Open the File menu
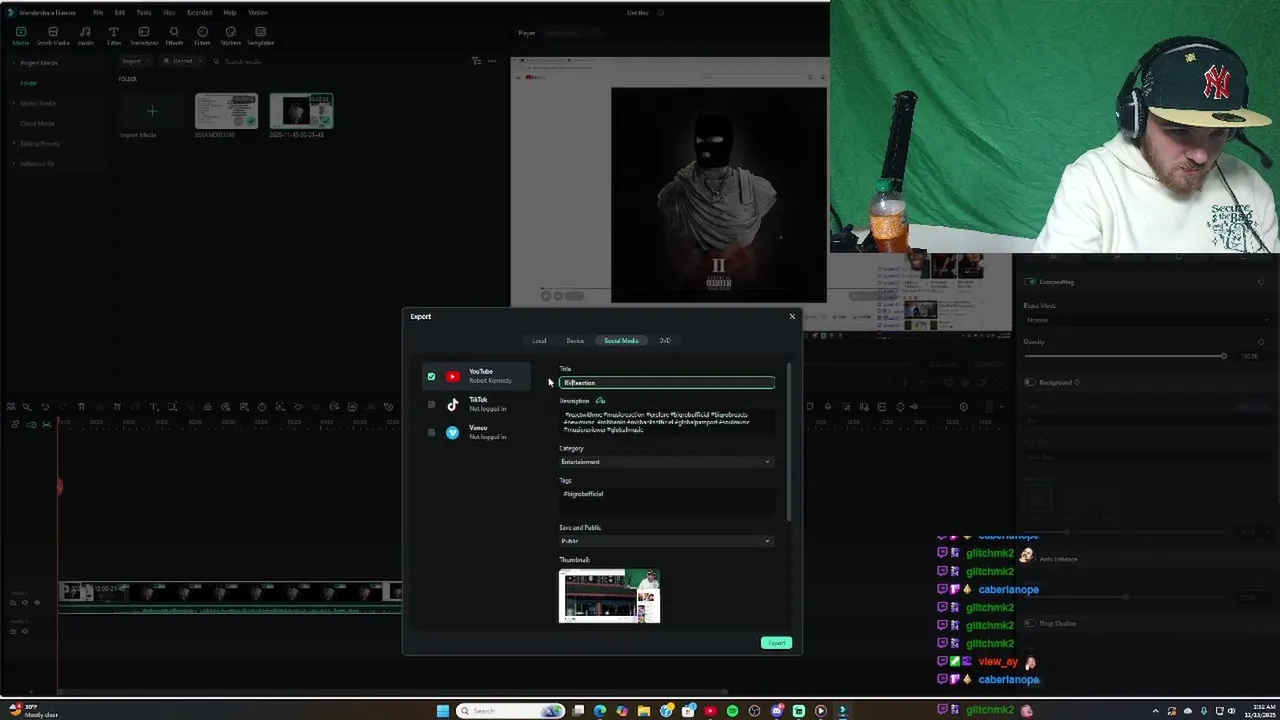The height and width of the screenshot is (720, 1280). point(98,12)
